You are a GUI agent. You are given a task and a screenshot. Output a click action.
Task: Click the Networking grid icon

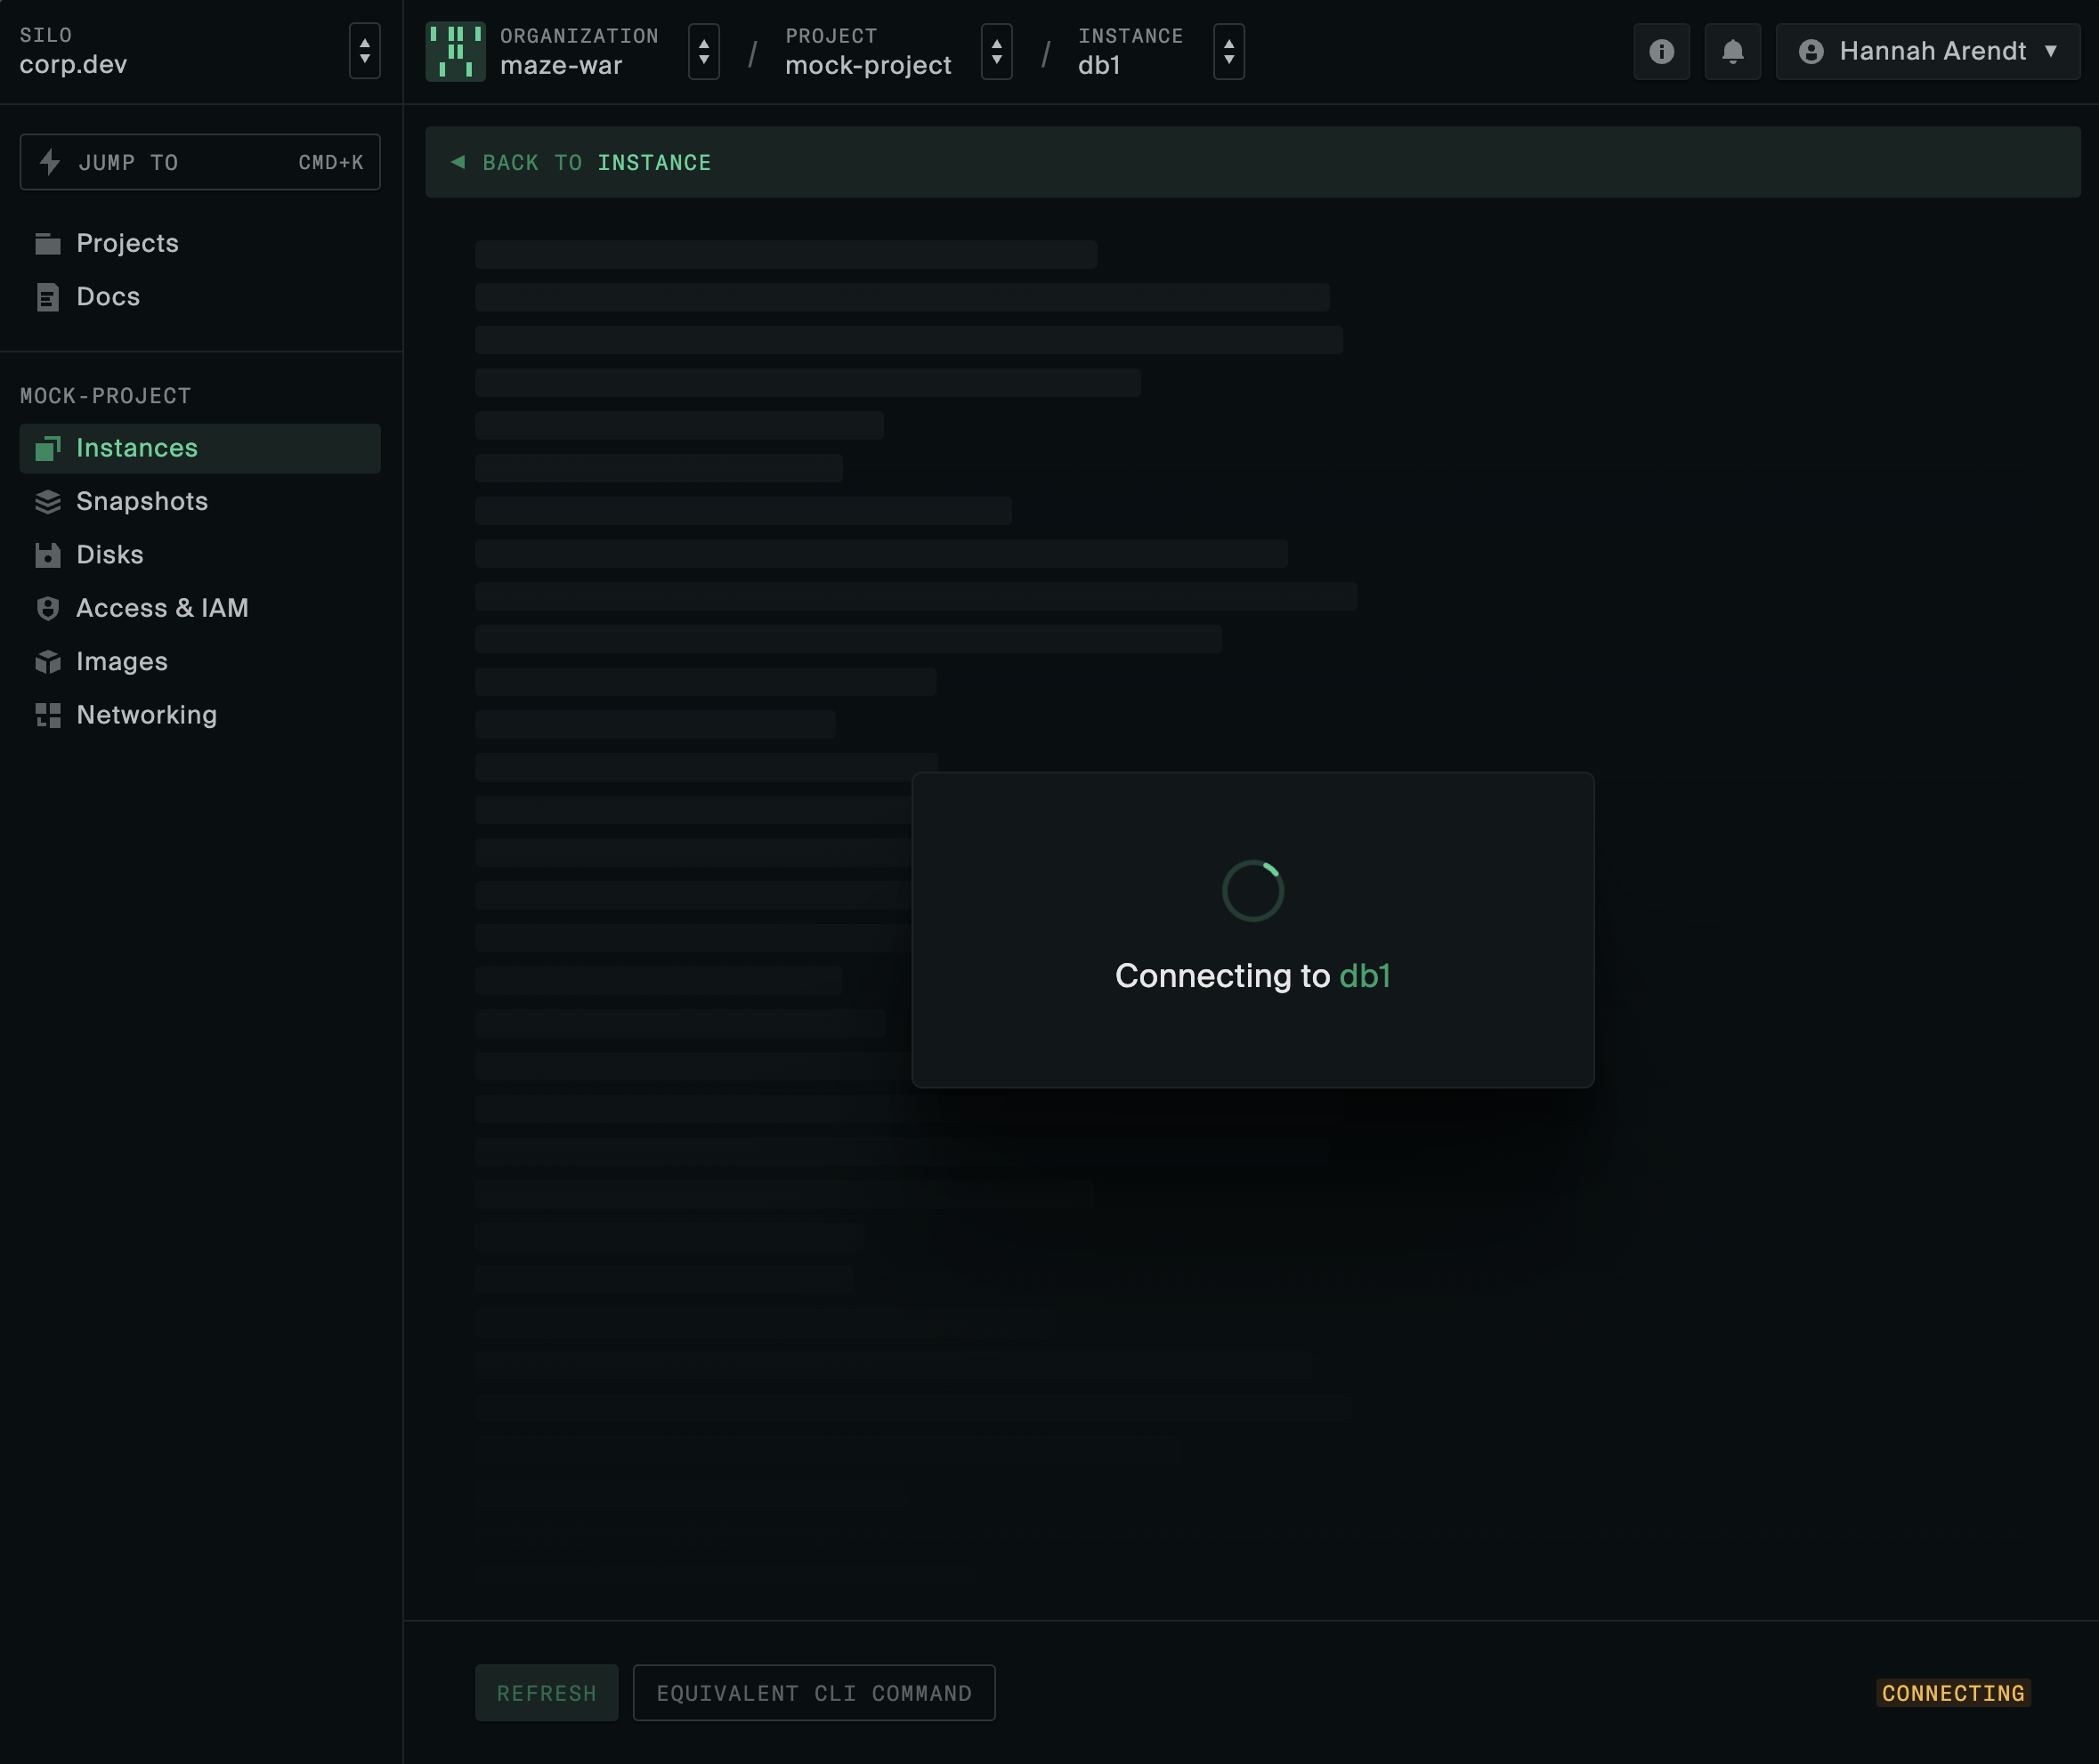tap(47, 715)
